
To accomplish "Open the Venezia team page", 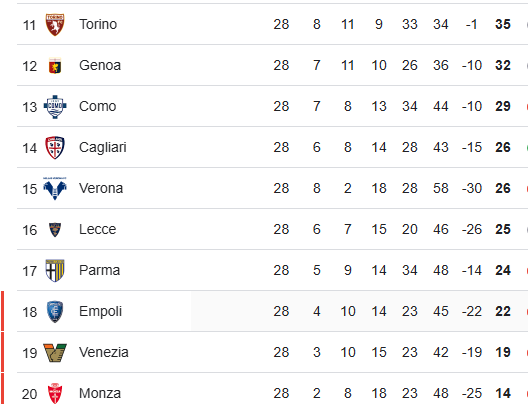I will tap(104, 352).
